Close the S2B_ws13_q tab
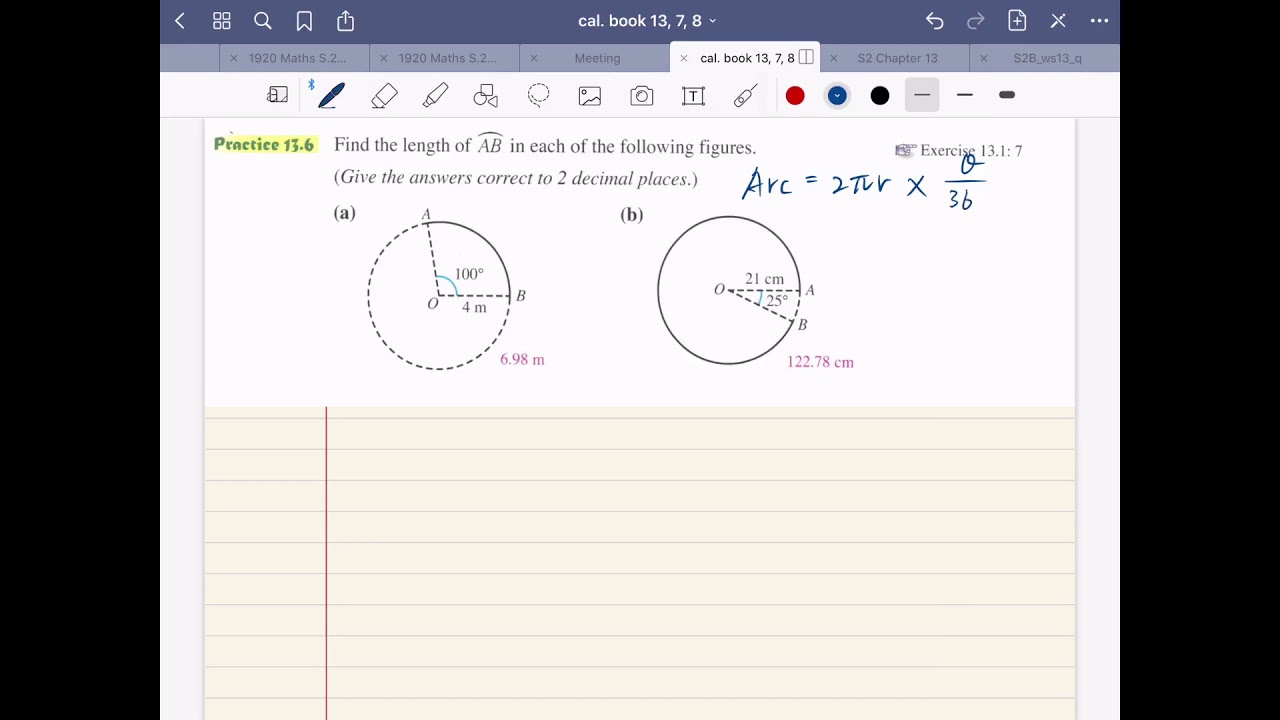This screenshot has width=1280, height=720. point(983,58)
